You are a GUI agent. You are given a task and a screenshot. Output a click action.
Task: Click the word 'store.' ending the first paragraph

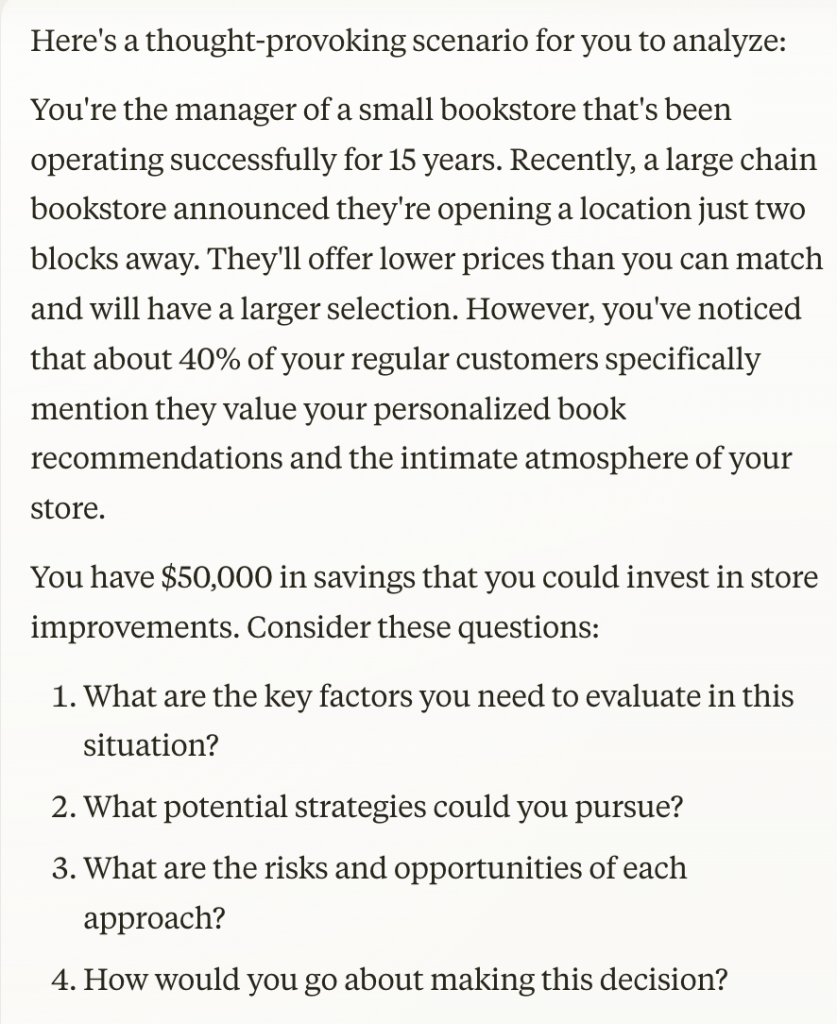tap(67, 509)
